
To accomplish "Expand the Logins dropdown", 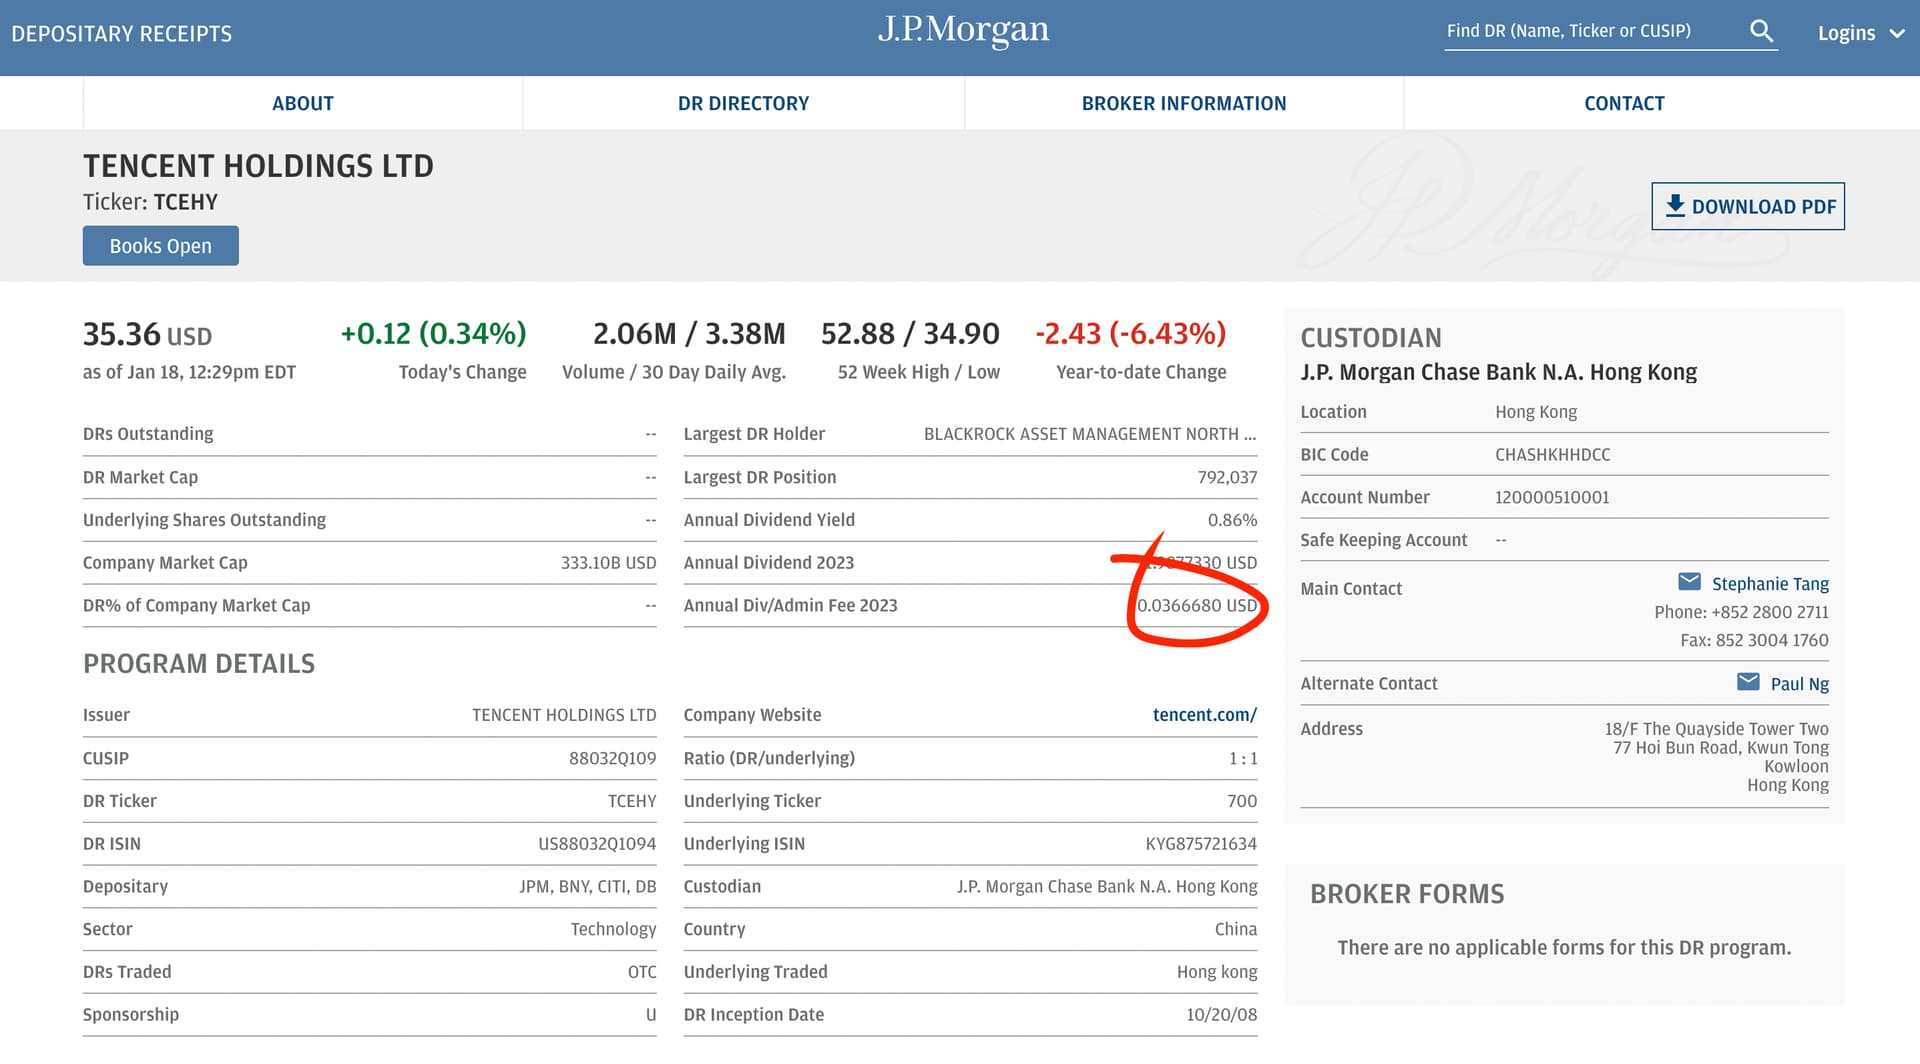I will [1860, 33].
